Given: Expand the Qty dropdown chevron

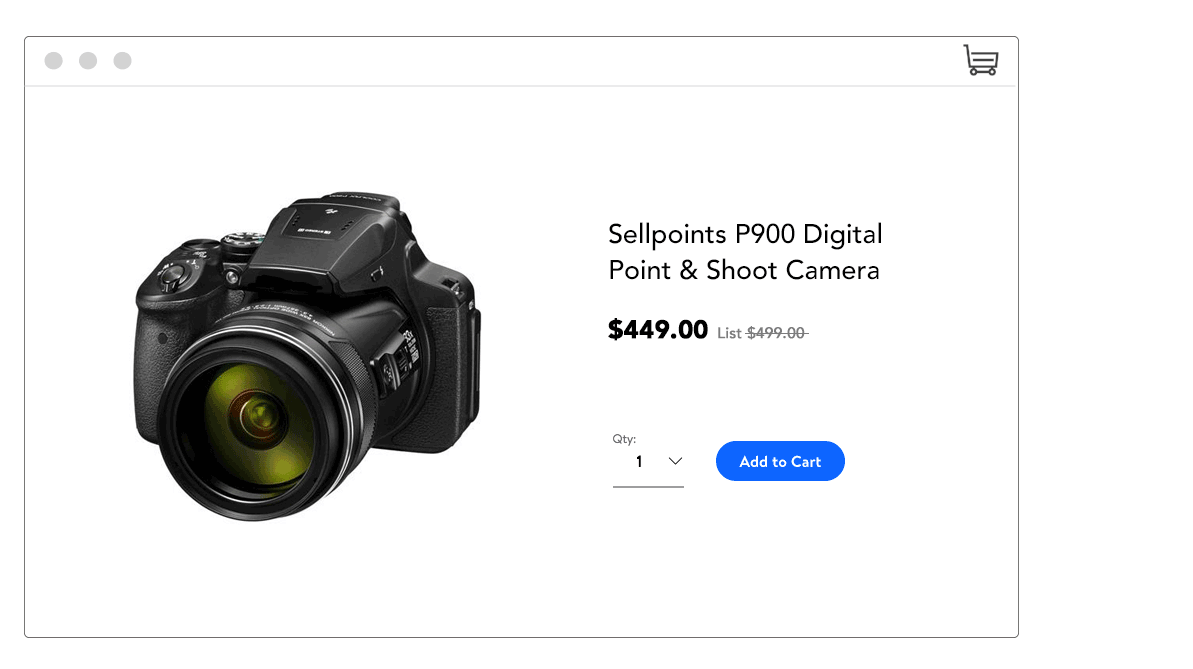Looking at the screenshot, I should pyautogui.click(x=675, y=461).
